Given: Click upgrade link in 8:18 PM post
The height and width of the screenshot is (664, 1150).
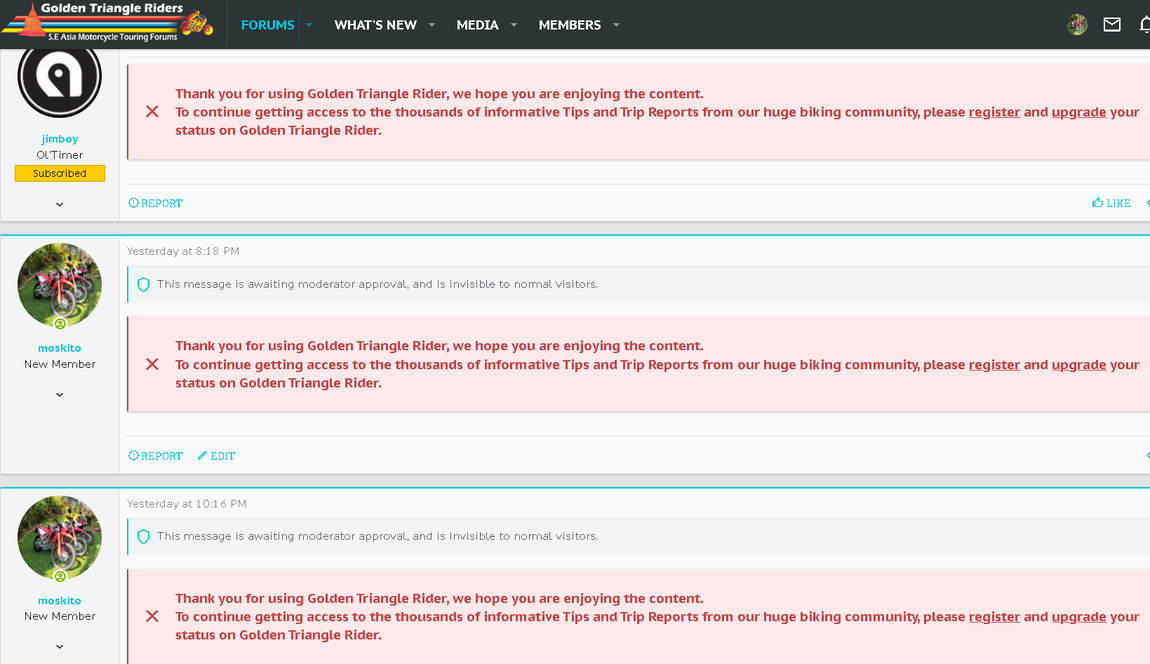Looking at the screenshot, I should click(1078, 365).
